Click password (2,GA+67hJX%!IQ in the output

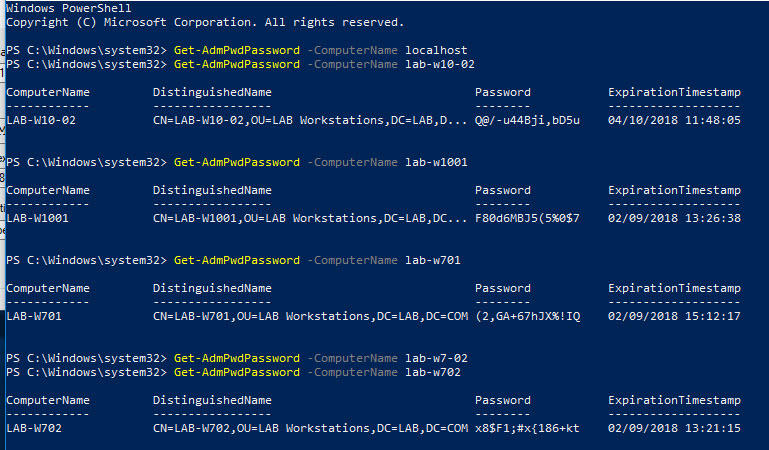click(x=528, y=316)
